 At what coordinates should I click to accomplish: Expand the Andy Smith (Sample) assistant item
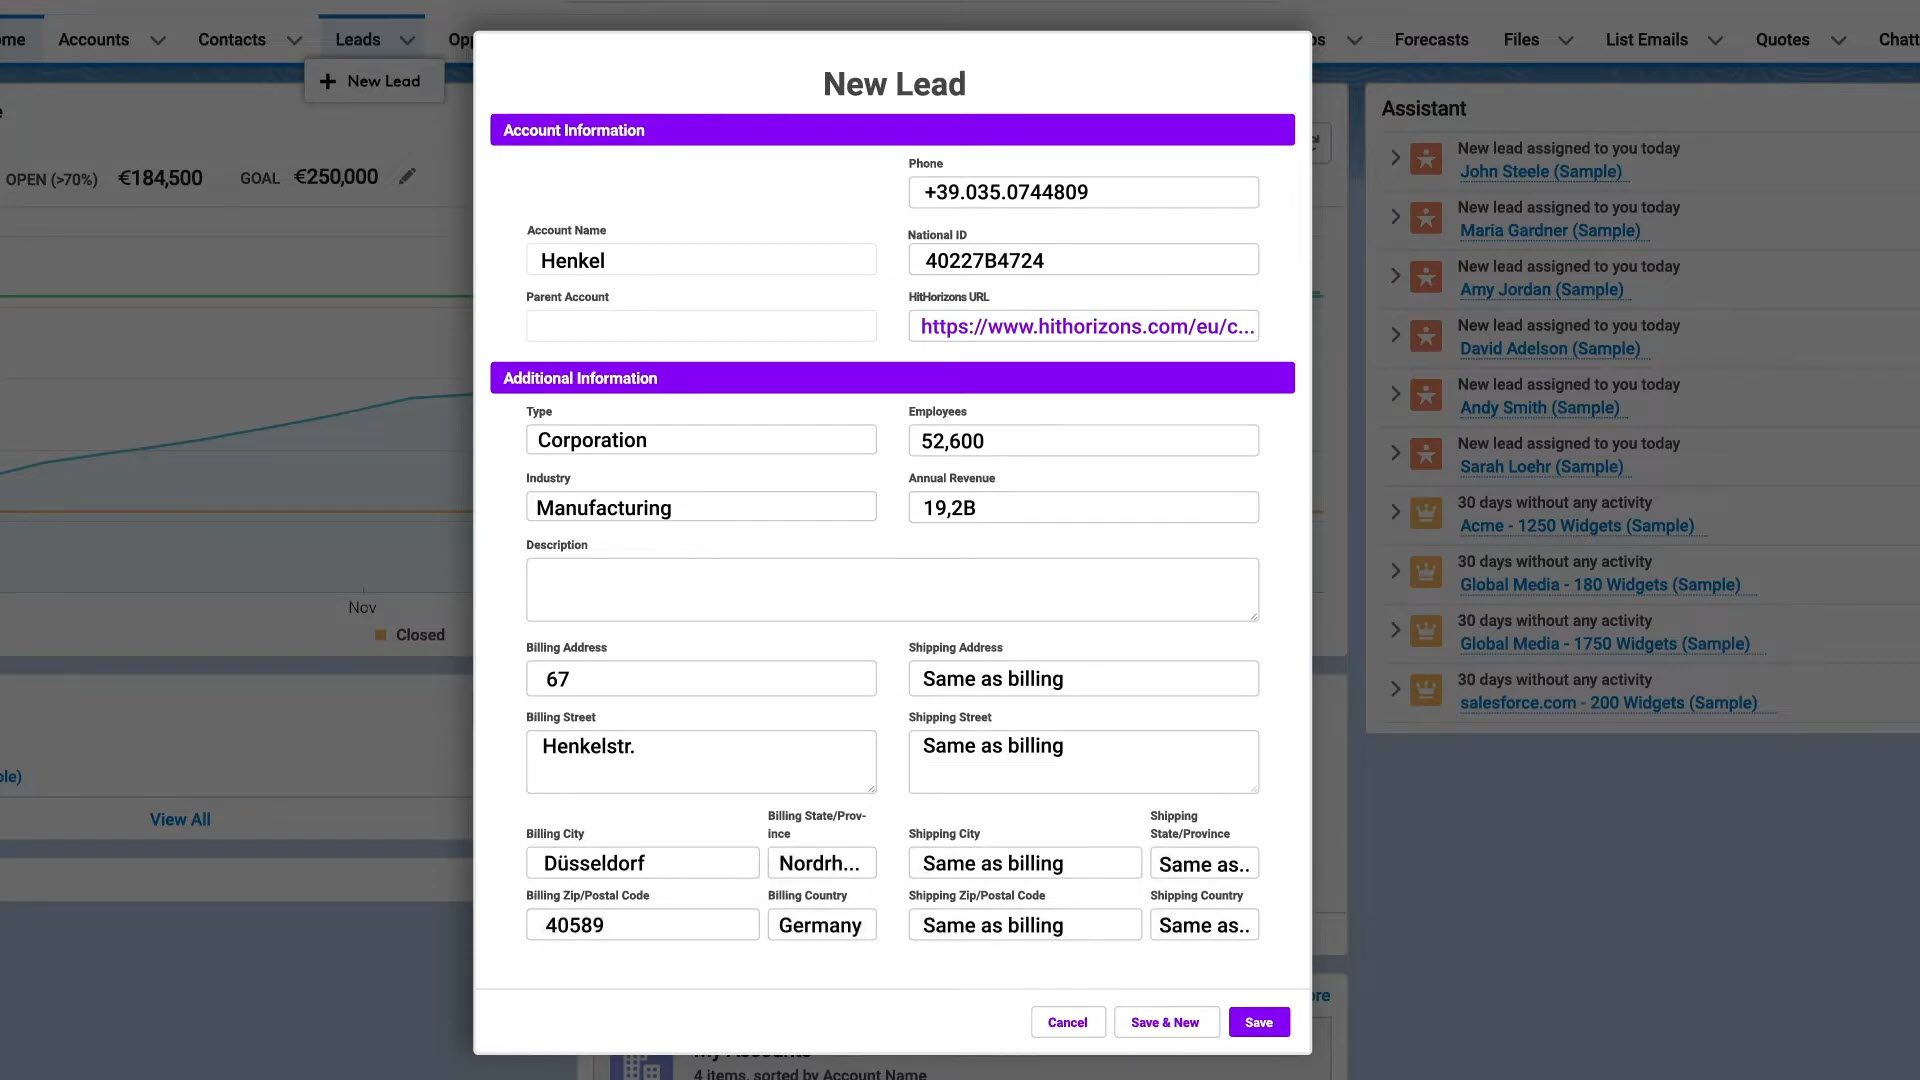click(x=1395, y=393)
